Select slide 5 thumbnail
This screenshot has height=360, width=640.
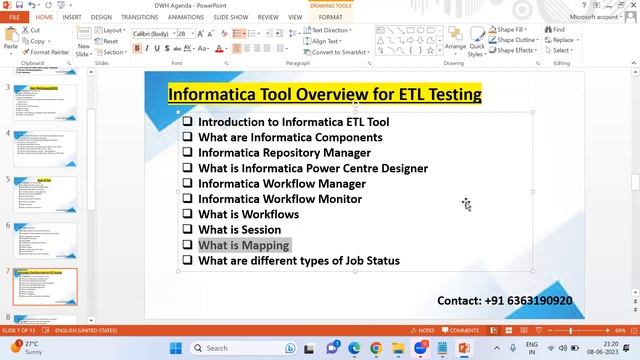pos(45,195)
